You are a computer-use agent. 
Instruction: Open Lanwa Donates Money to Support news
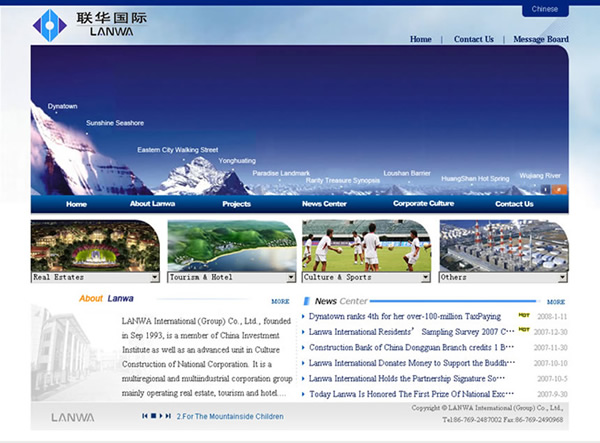click(412, 363)
